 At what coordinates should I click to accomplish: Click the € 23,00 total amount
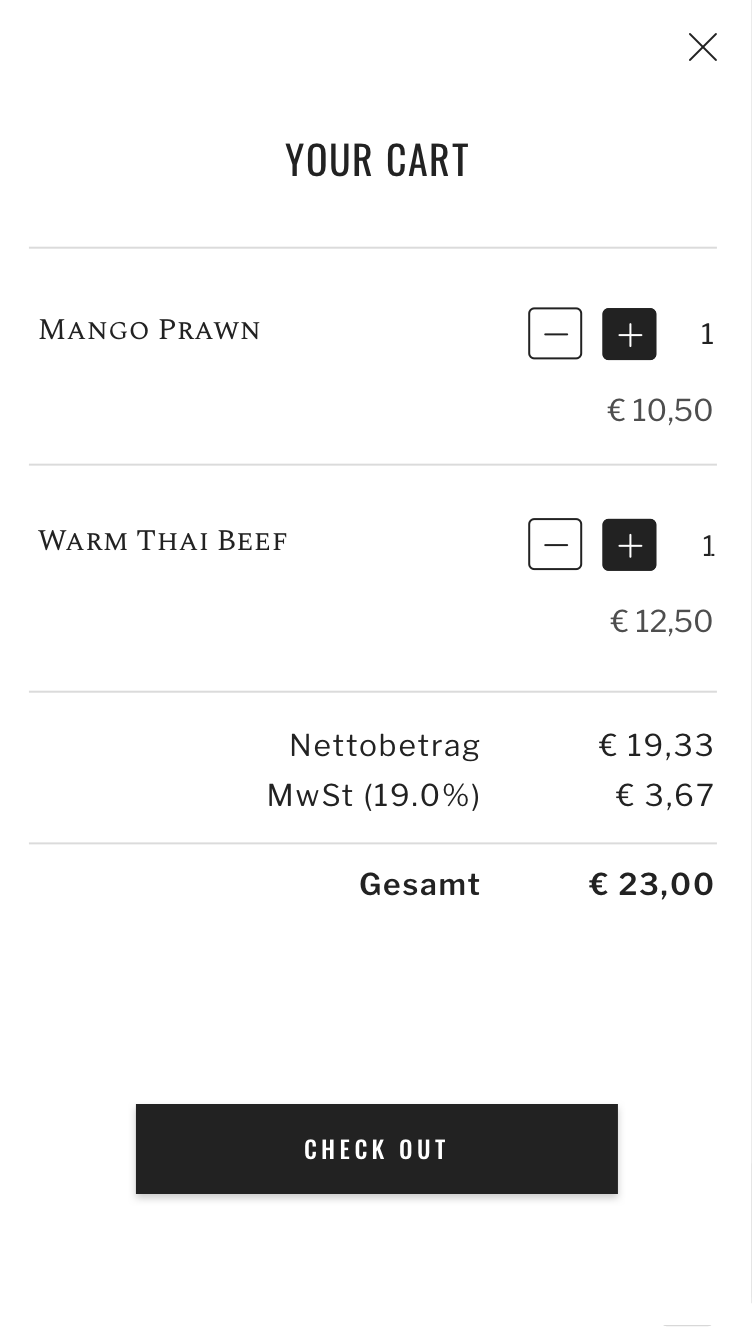[x=651, y=884]
